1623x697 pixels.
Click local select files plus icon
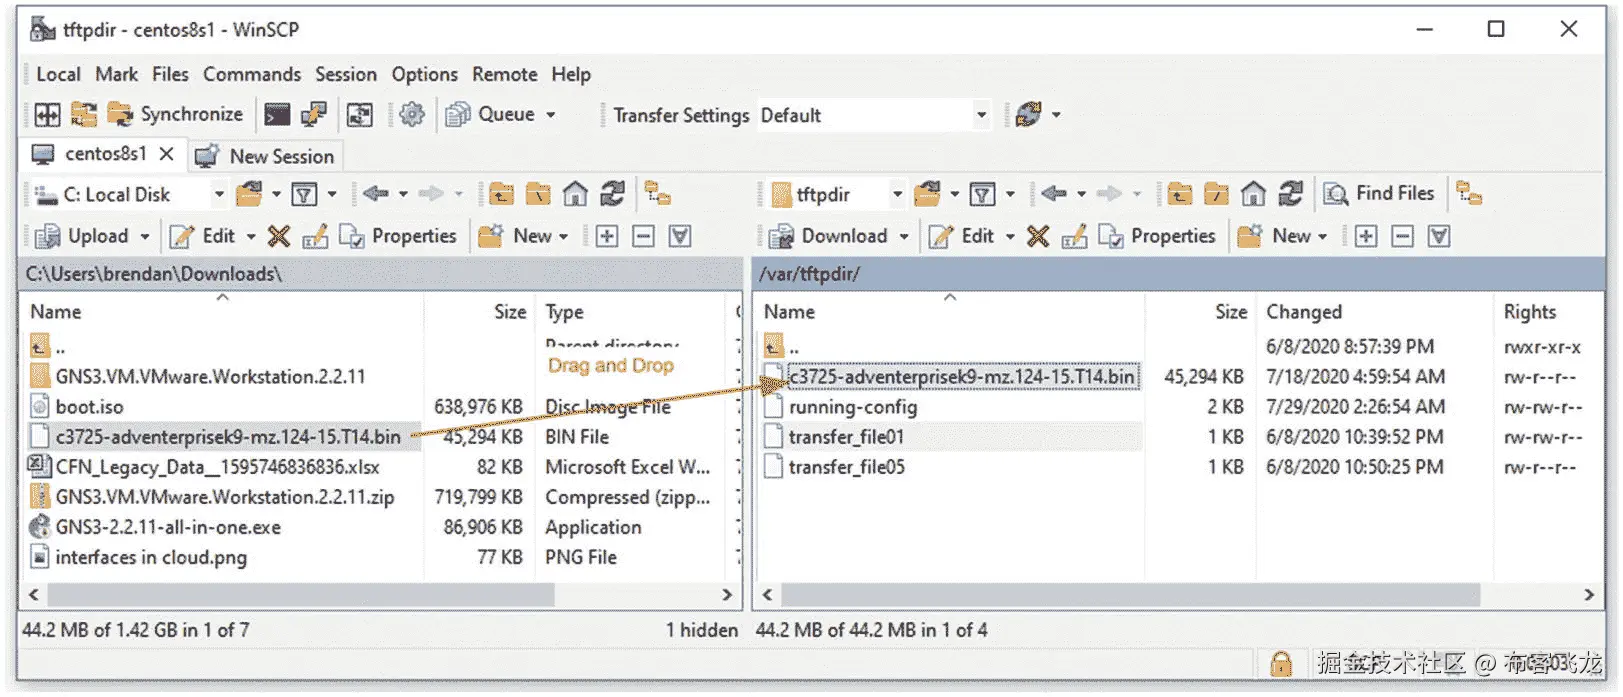[x=607, y=236]
